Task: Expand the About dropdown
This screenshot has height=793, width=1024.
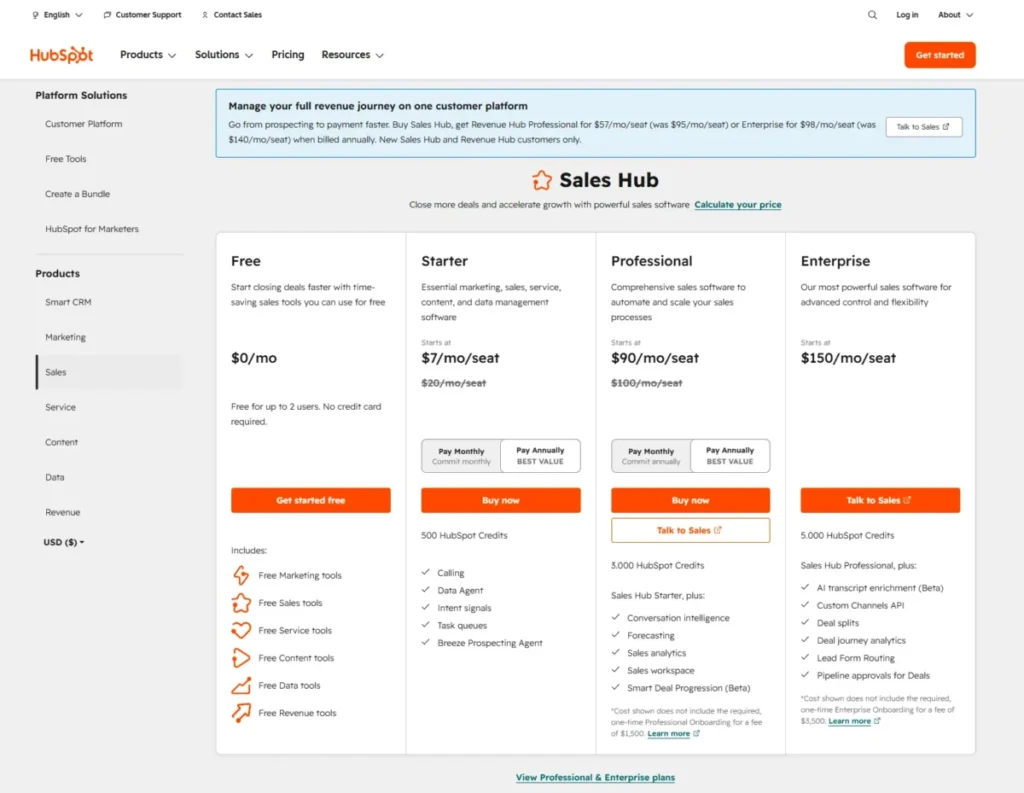Action: [955, 14]
